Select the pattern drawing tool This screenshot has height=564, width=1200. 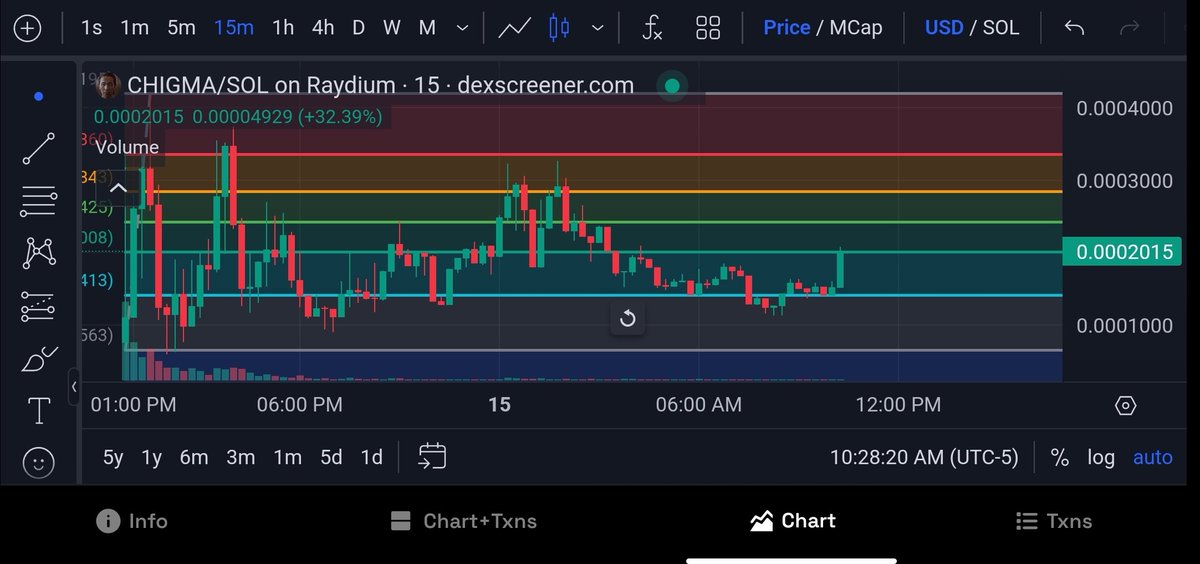click(x=38, y=253)
